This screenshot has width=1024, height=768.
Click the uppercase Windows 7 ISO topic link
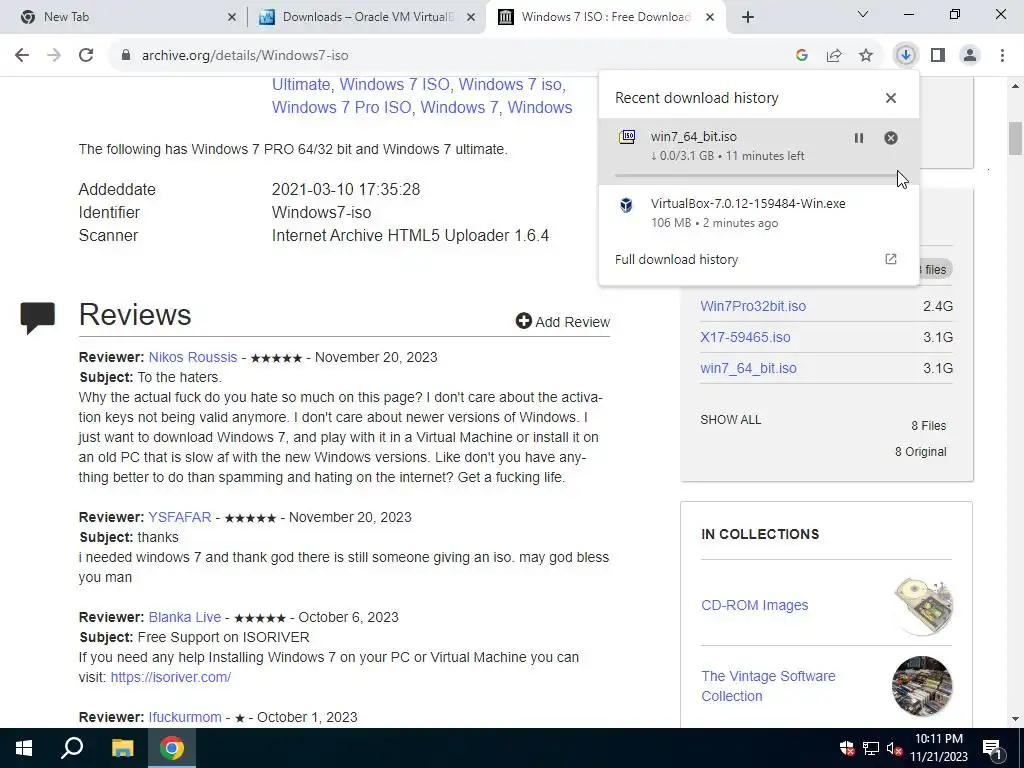pyautogui.click(x=394, y=84)
